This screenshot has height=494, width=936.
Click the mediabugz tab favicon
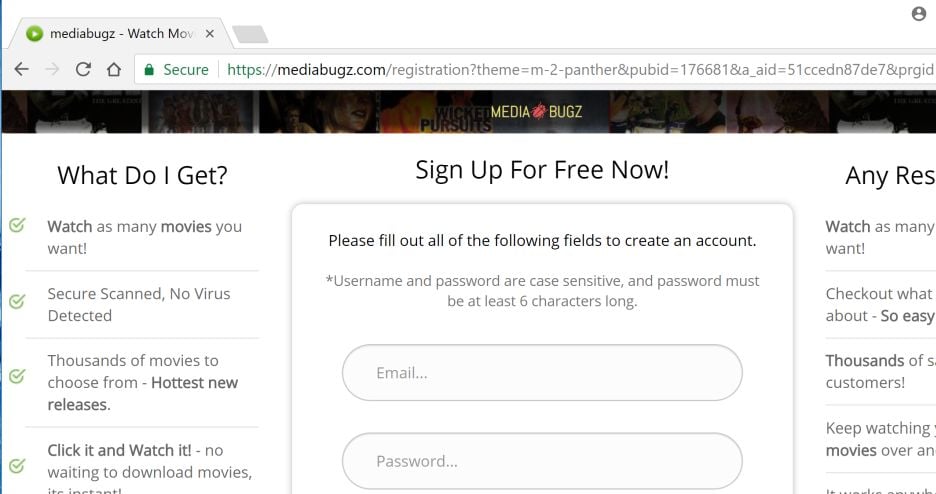35,34
